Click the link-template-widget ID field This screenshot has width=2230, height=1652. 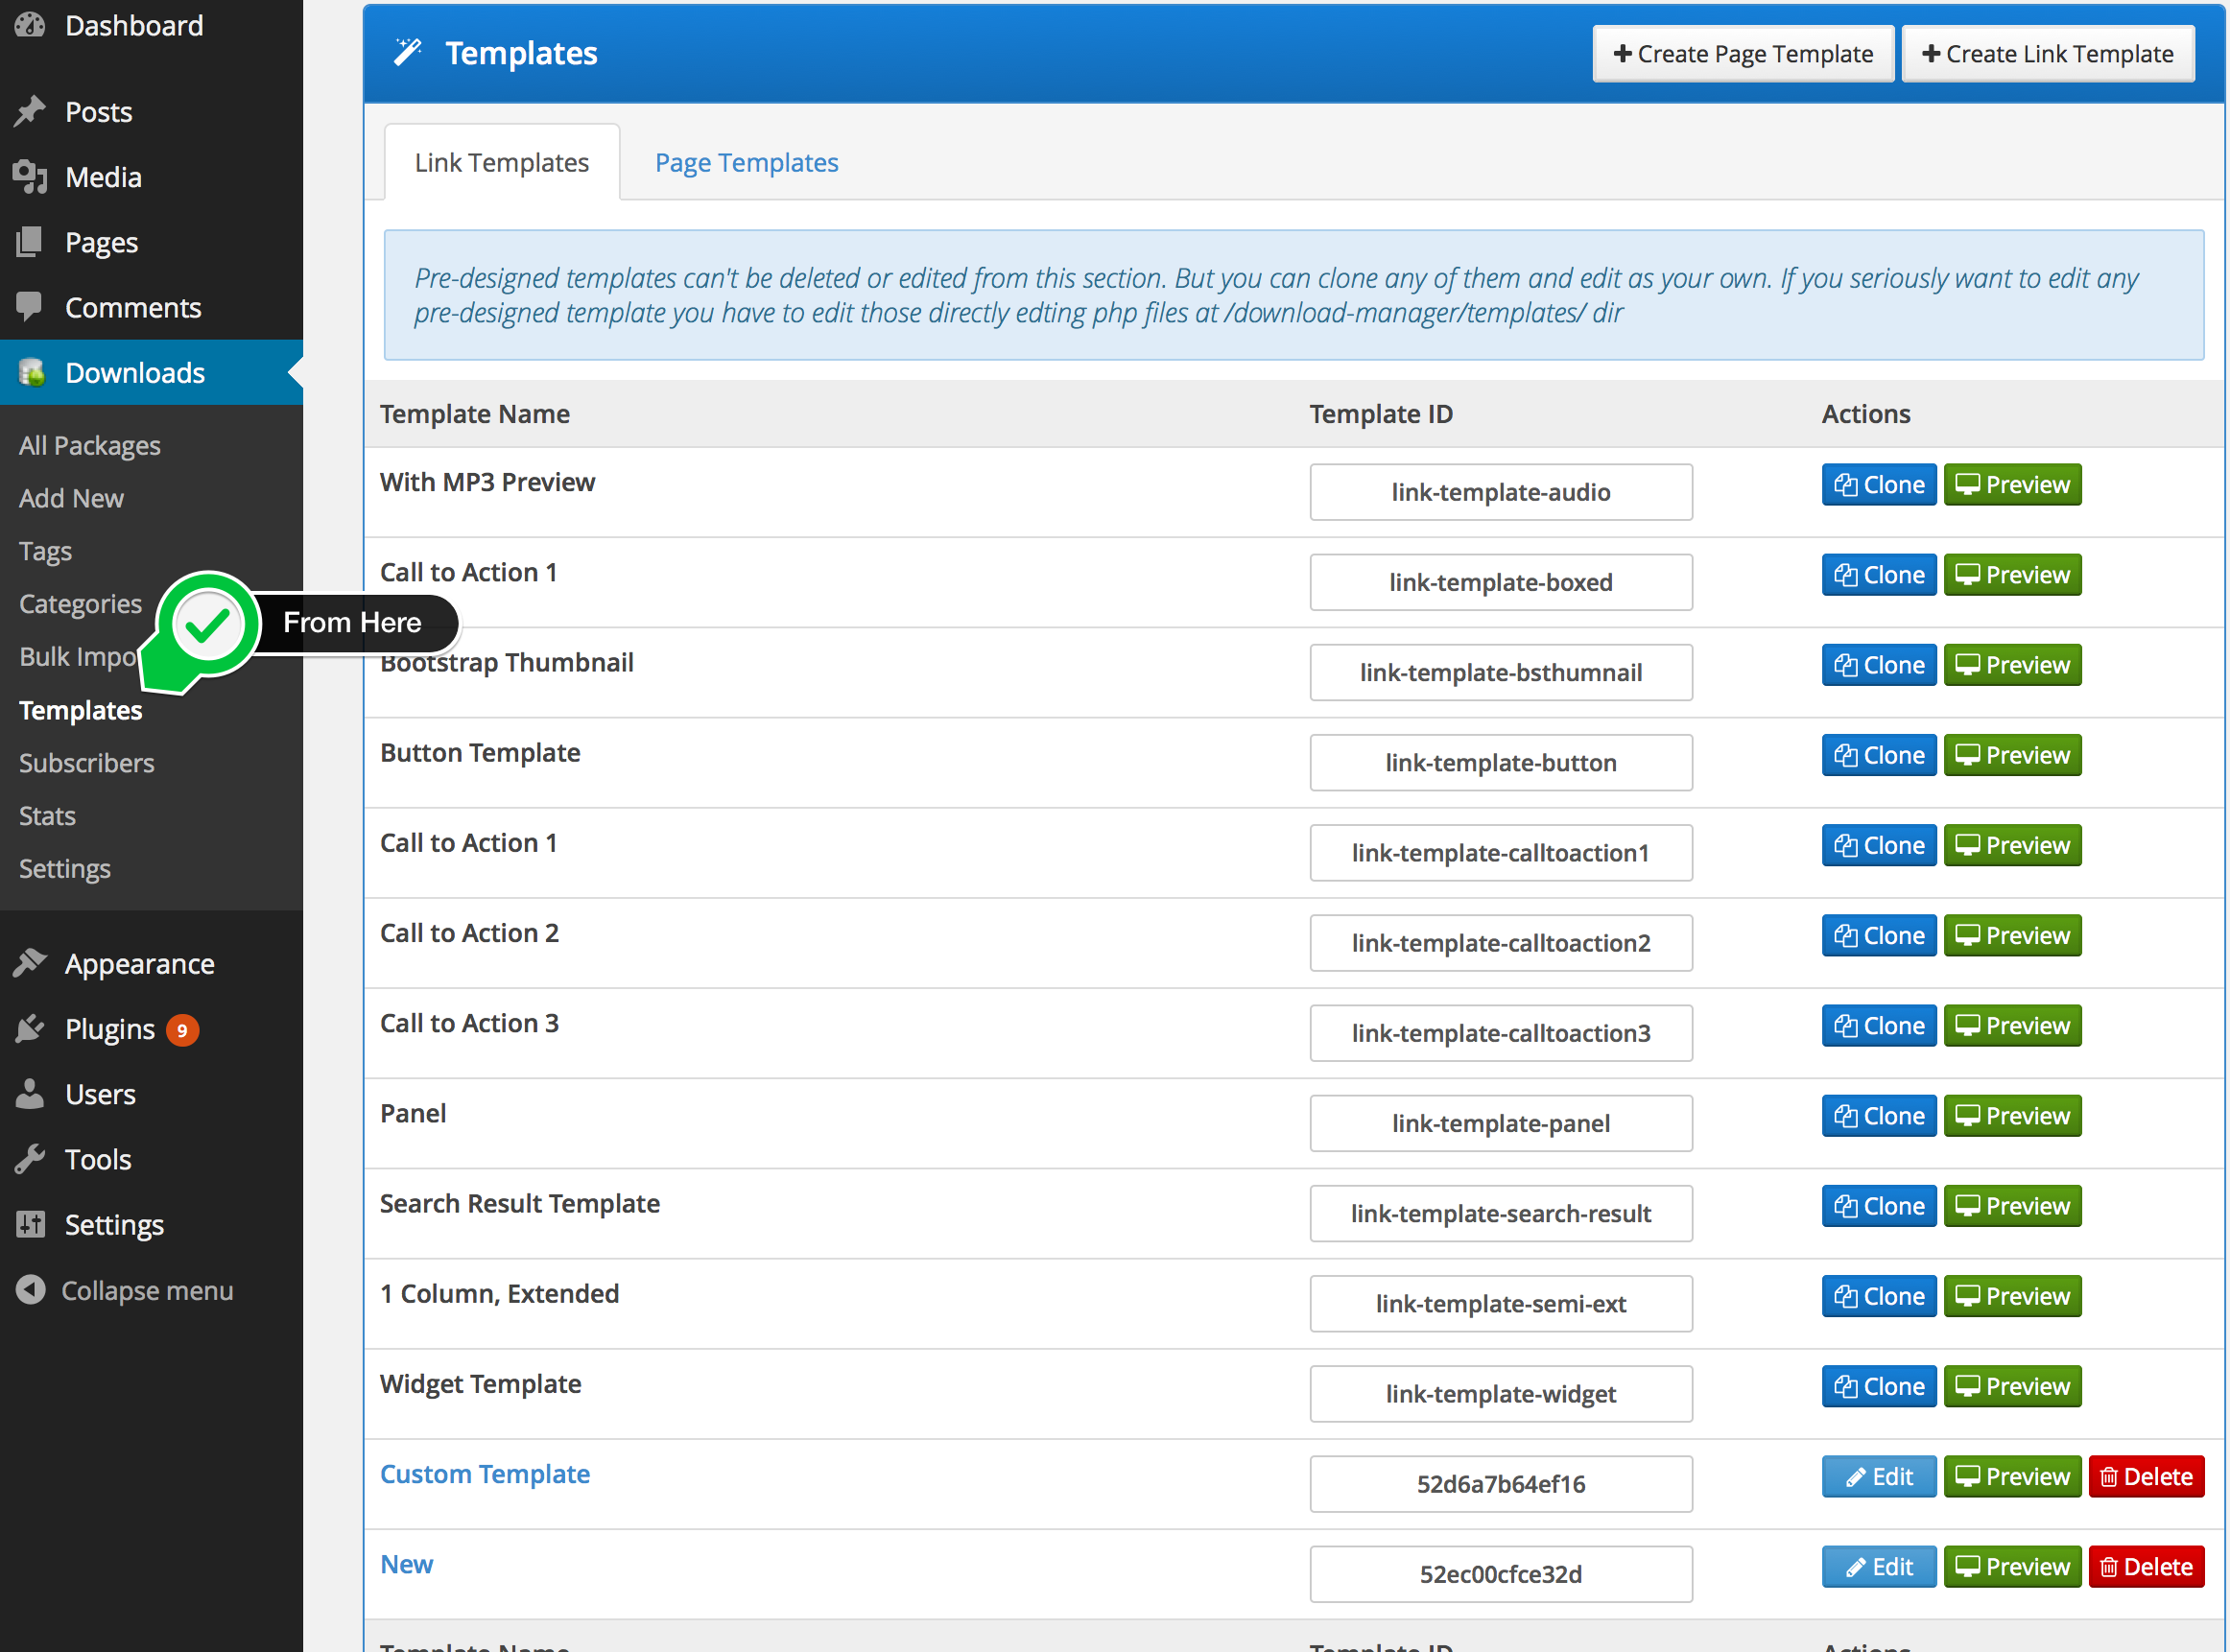click(1501, 1394)
